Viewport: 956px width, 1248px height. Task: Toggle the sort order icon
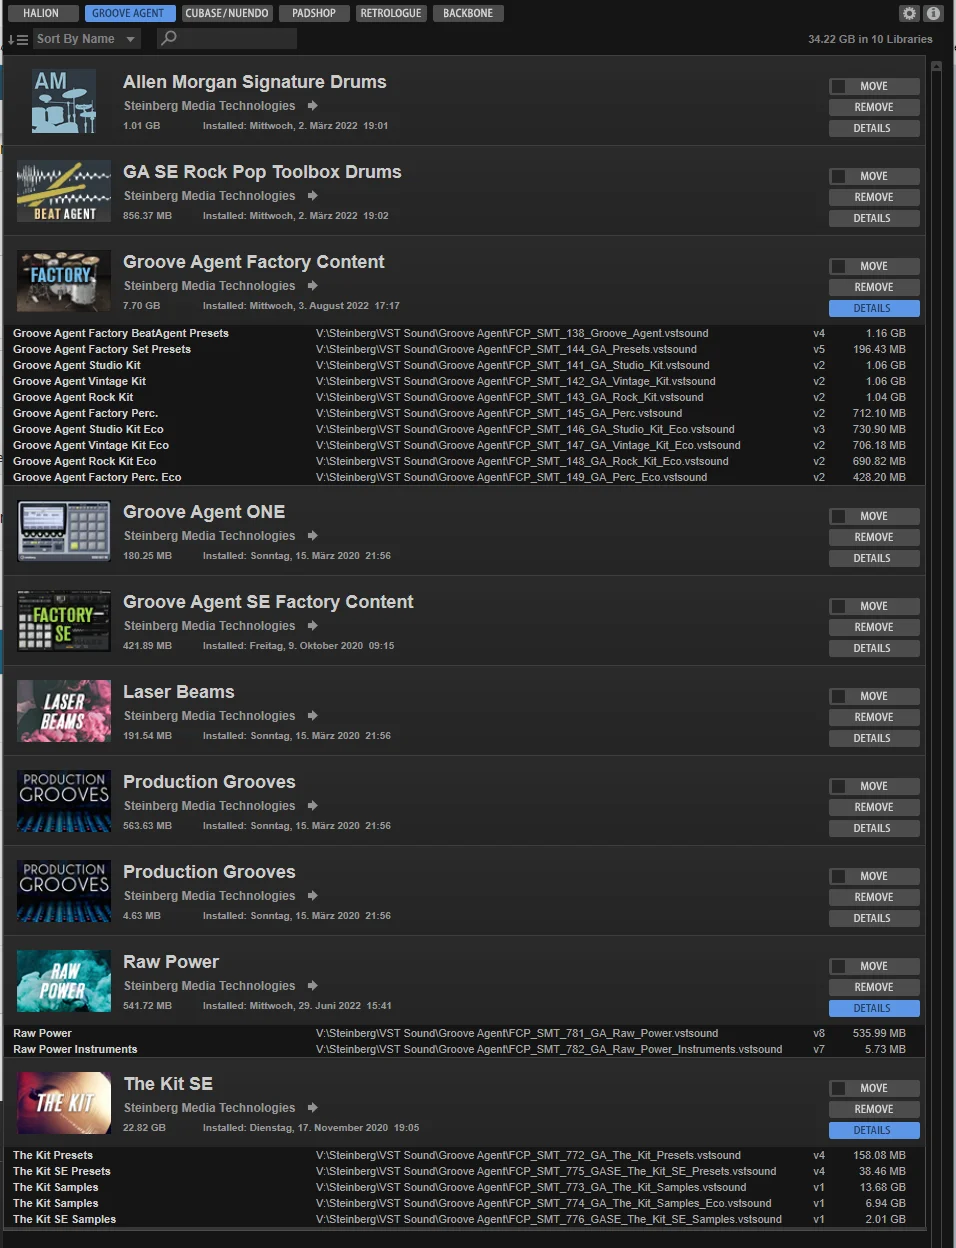[x=18, y=39]
